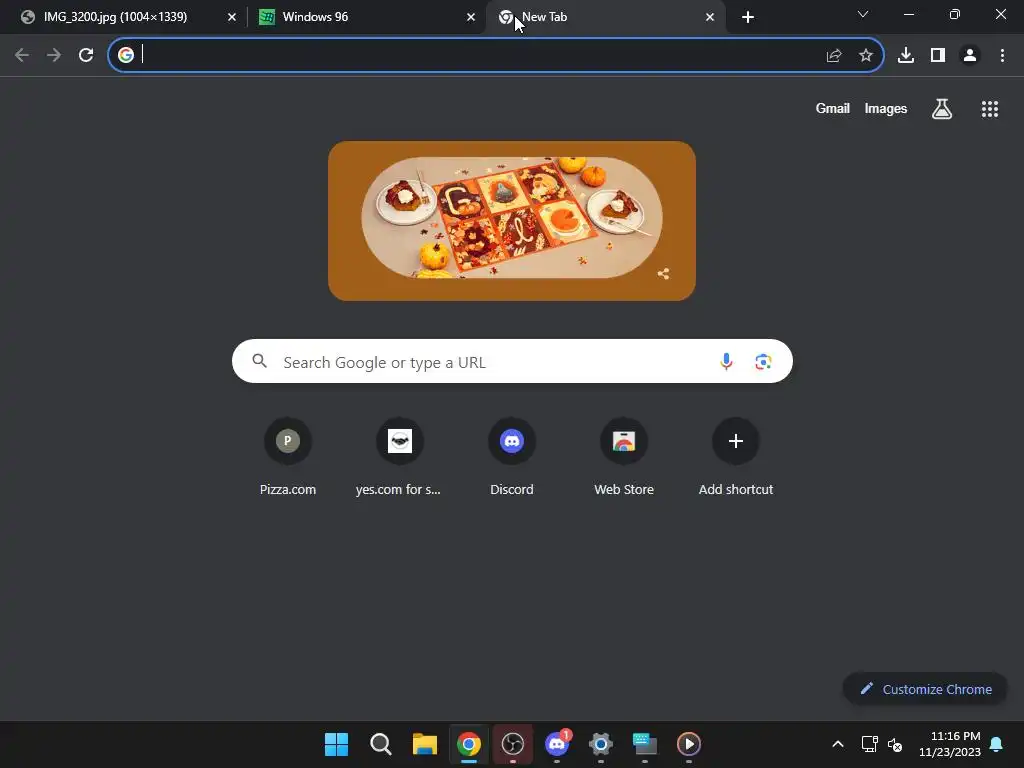Screen dimensions: 1024x768
Task: Click the forward navigation arrow
Action: pyautogui.click(x=54, y=56)
